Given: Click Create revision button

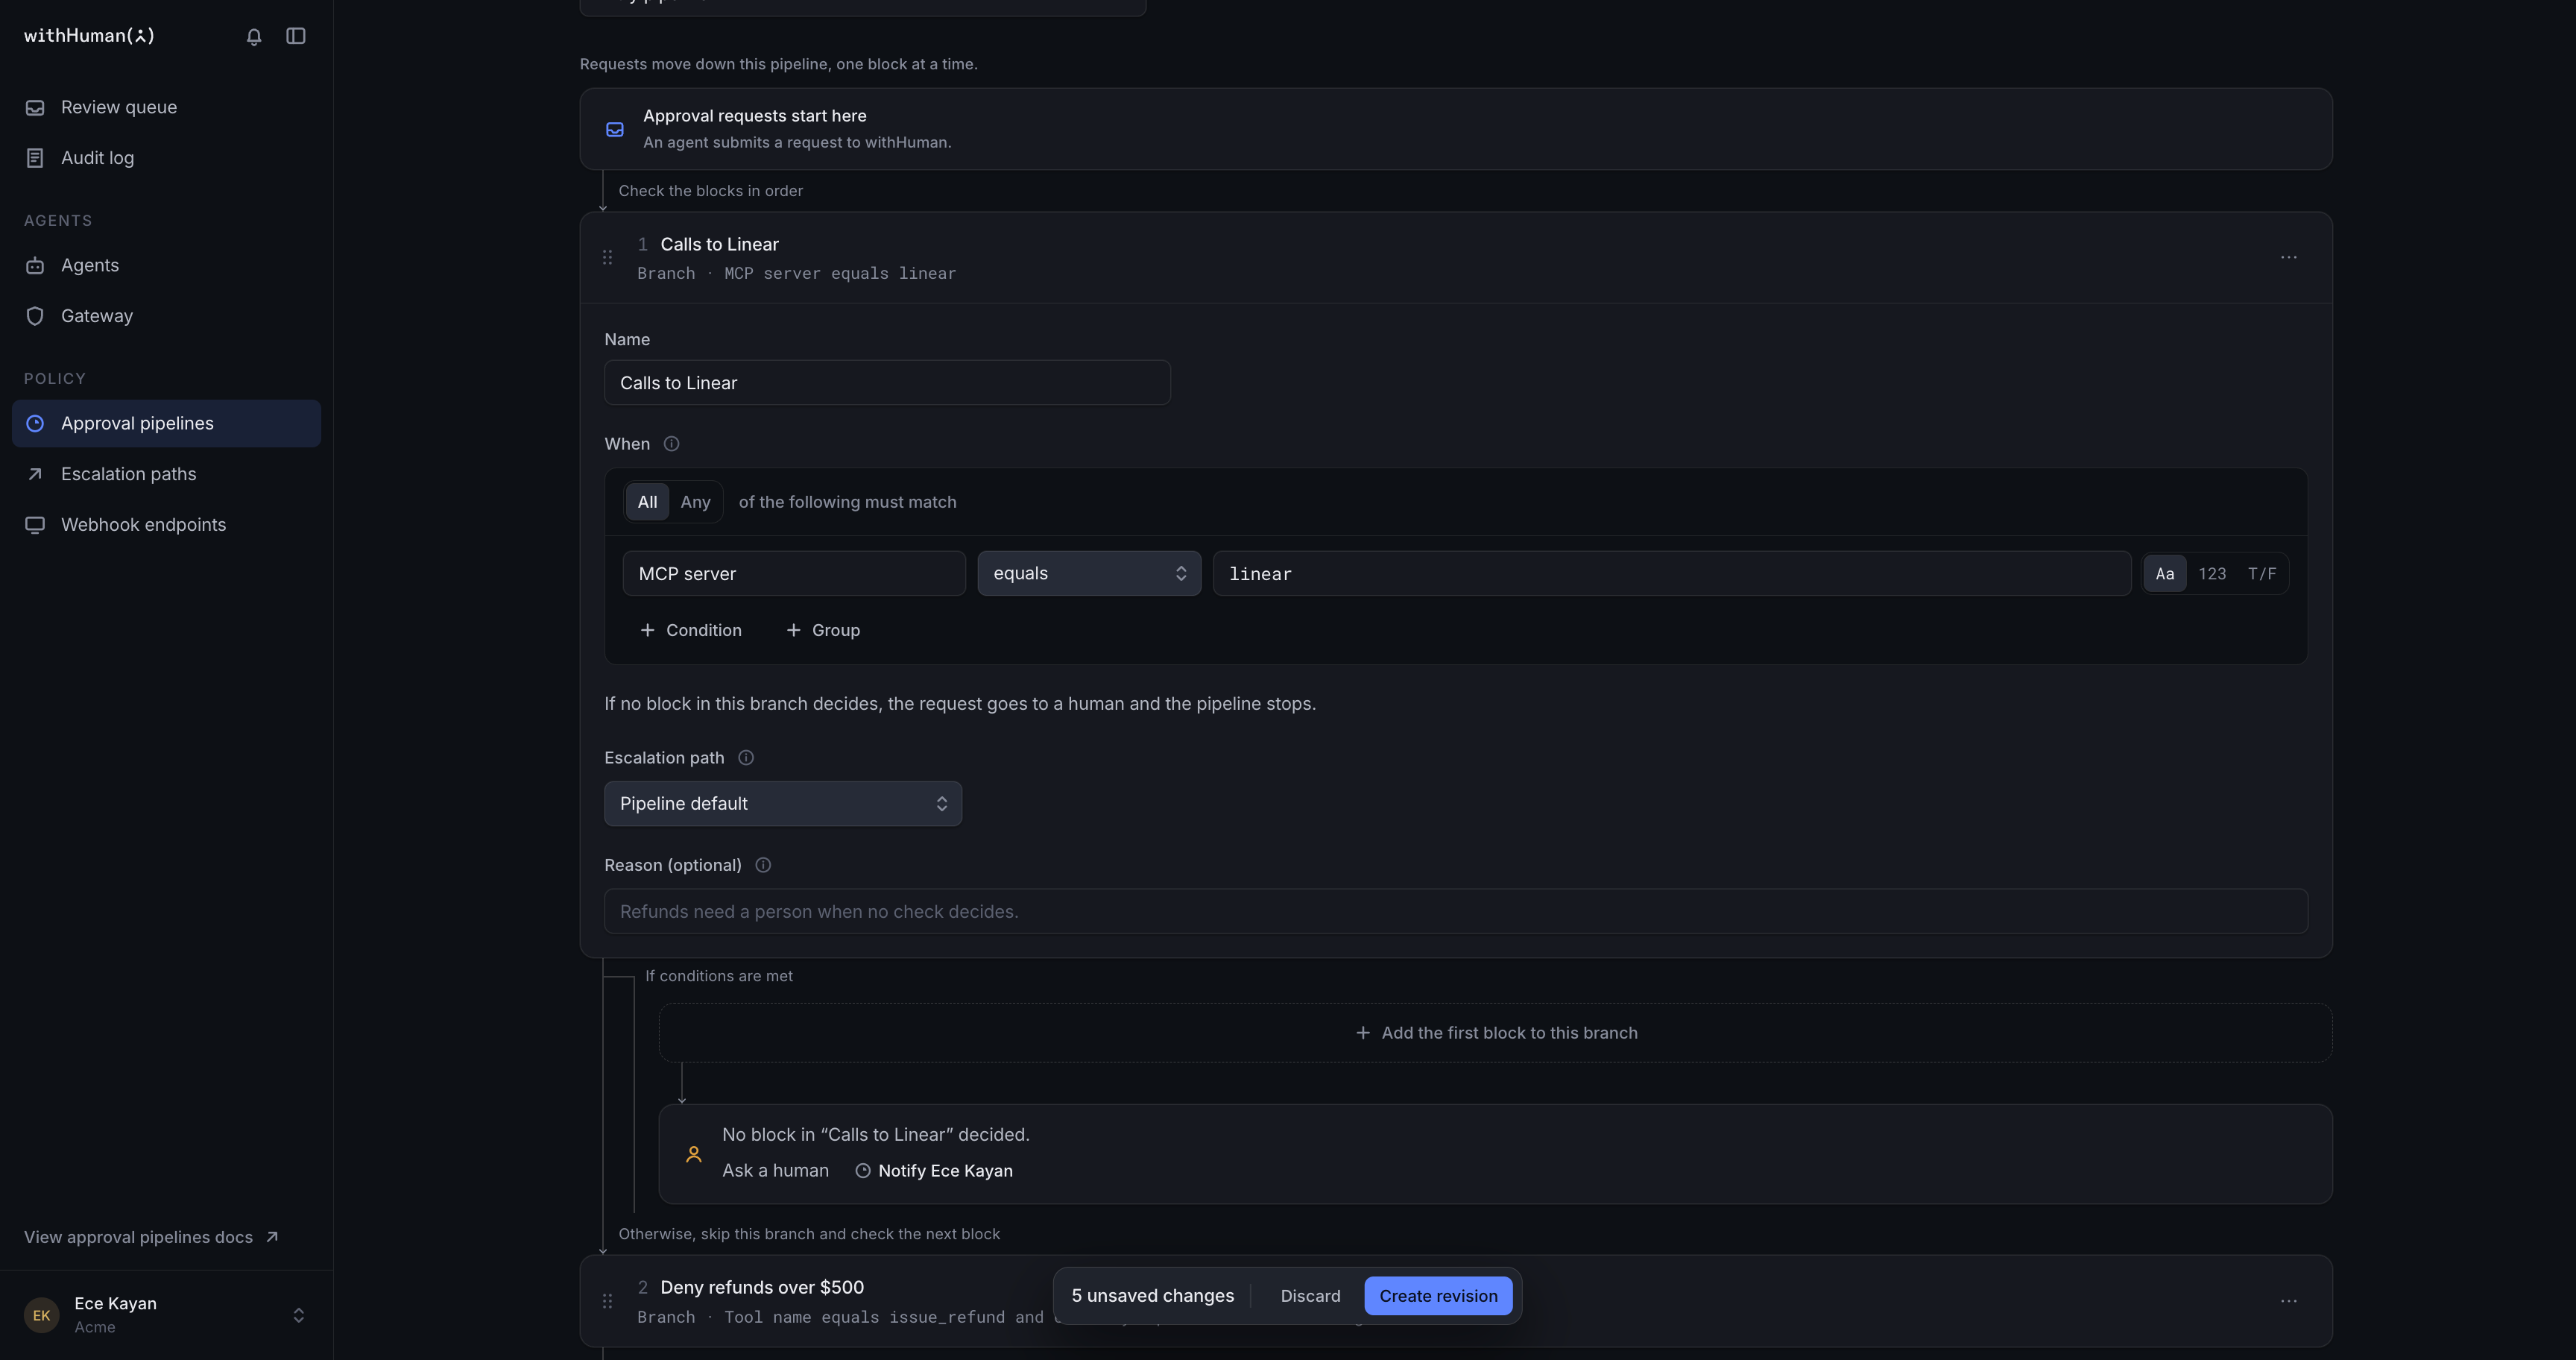Looking at the screenshot, I should (1438, 1296).
